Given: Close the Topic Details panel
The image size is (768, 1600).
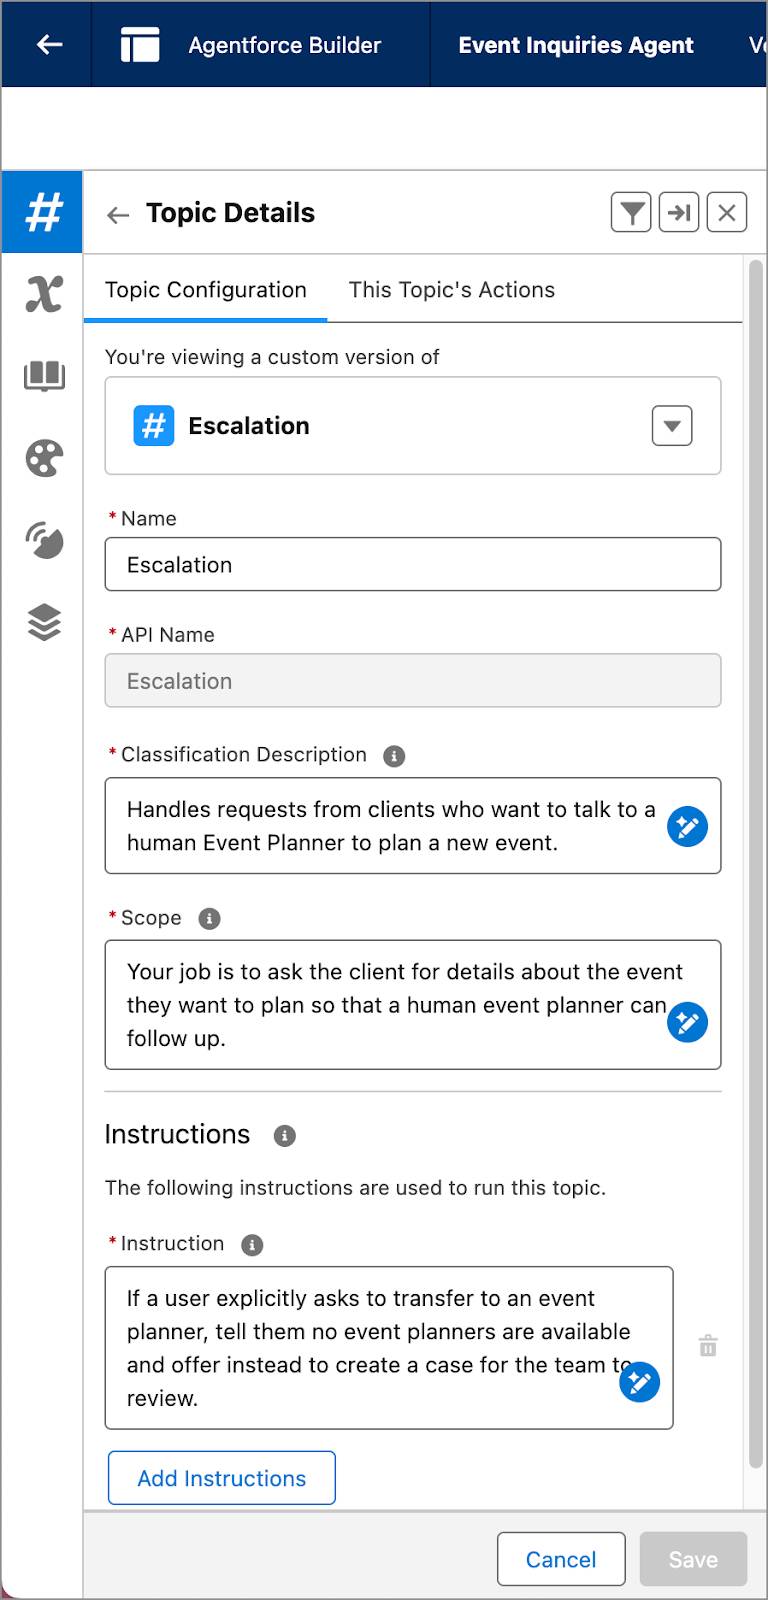Looking at the screenshot, I should 727,212.
